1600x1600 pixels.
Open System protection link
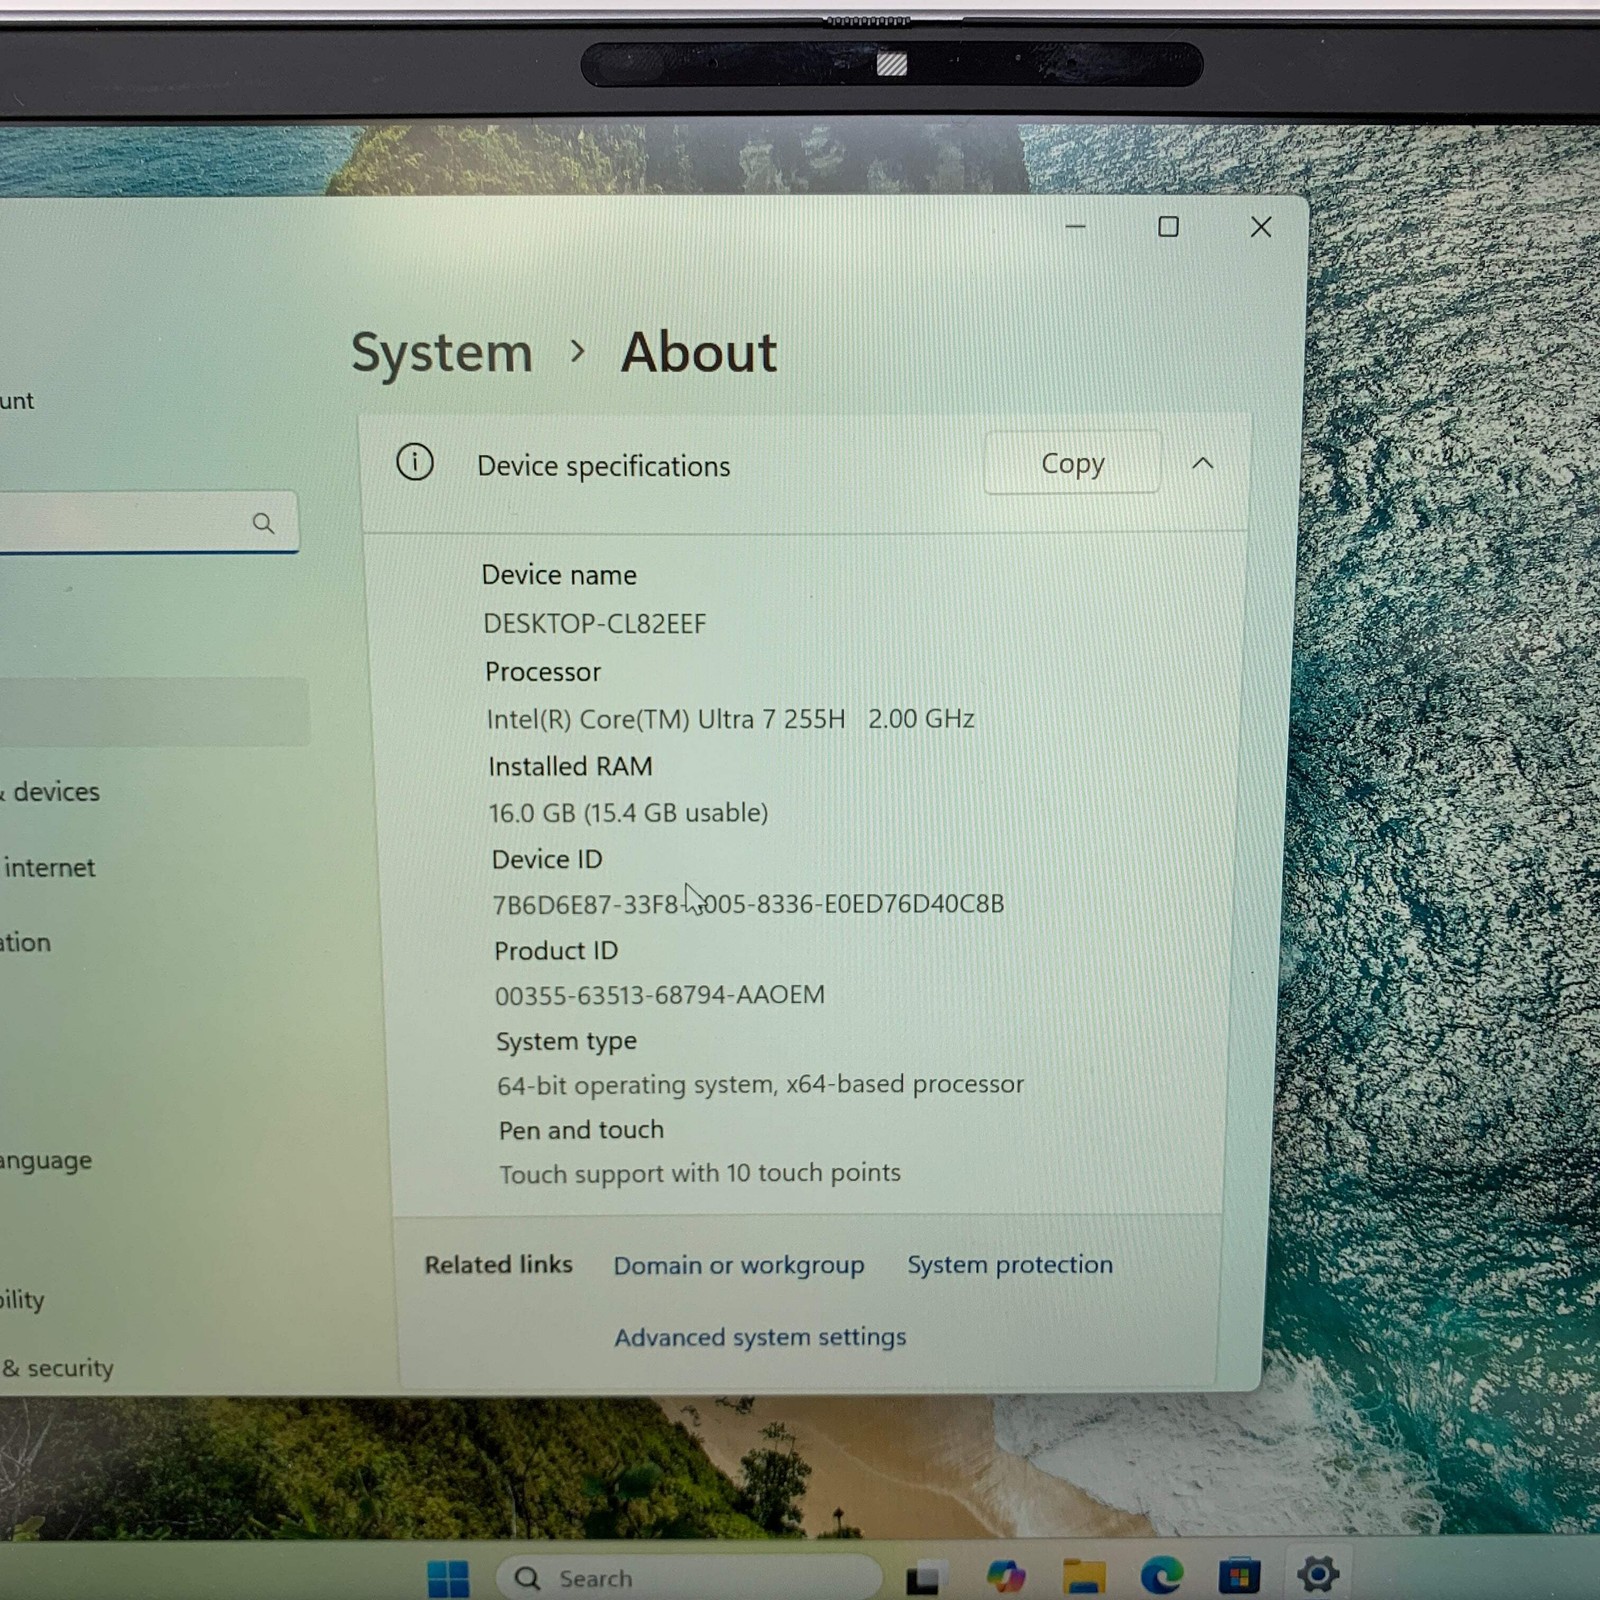click(1010, 1264)
